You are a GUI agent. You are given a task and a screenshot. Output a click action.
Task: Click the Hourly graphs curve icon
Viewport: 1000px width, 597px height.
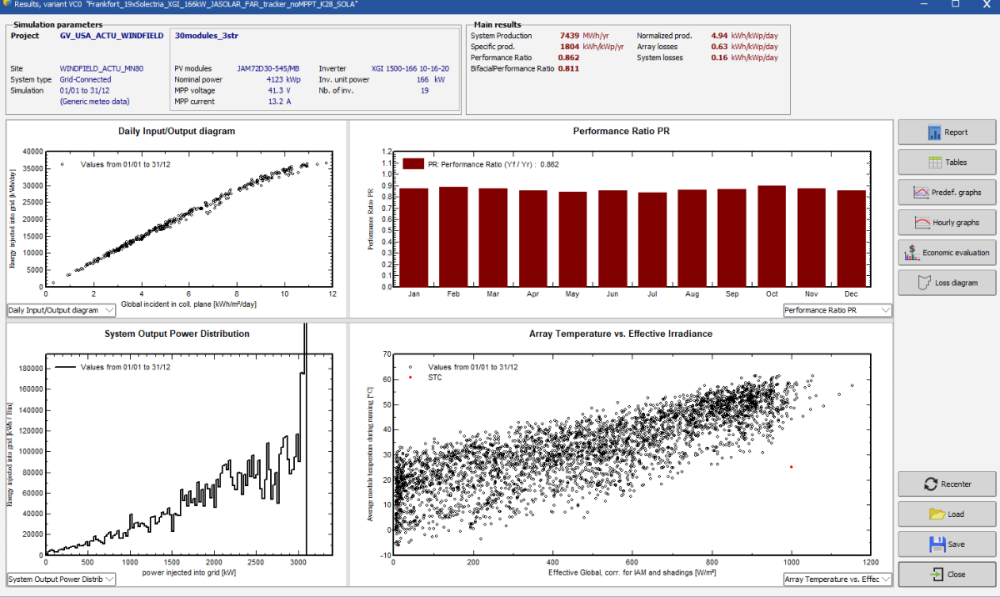[x=921, y=222]
